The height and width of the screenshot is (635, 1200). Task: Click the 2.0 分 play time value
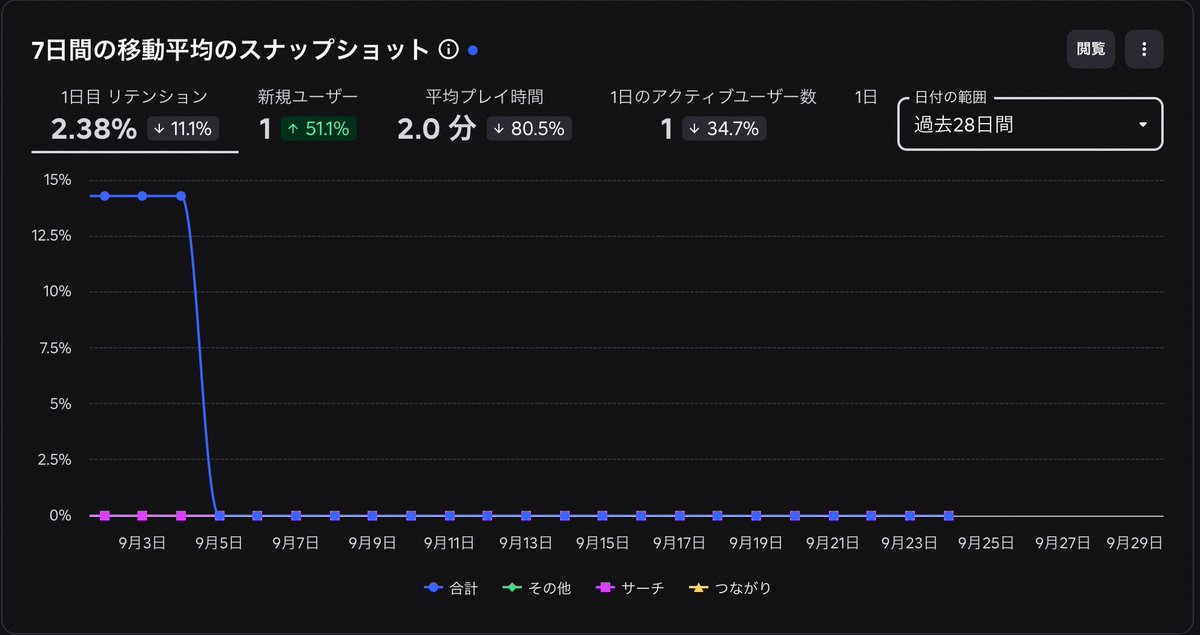coord(437,128)
